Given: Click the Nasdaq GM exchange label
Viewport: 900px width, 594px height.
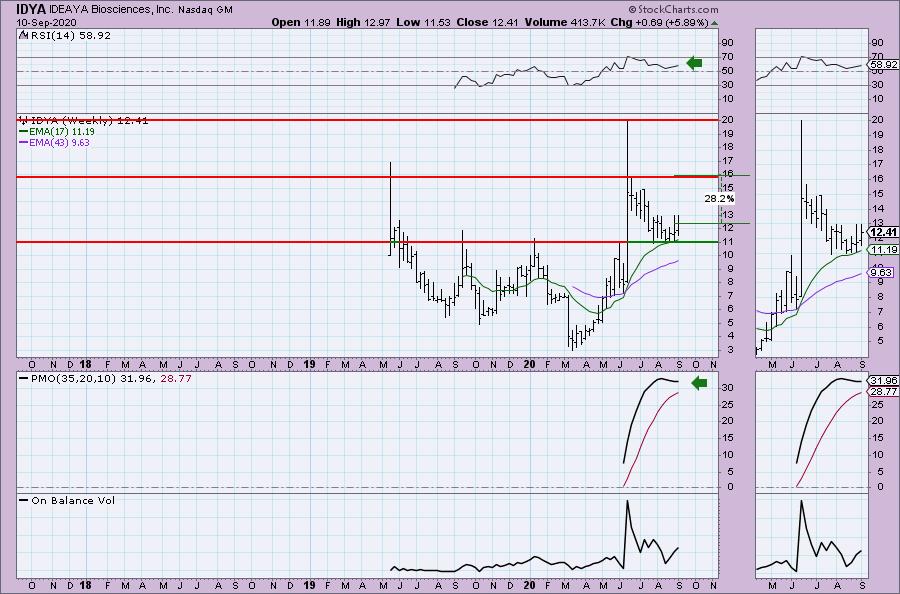Looking at the screenshot, I should [x=204, y=10].
